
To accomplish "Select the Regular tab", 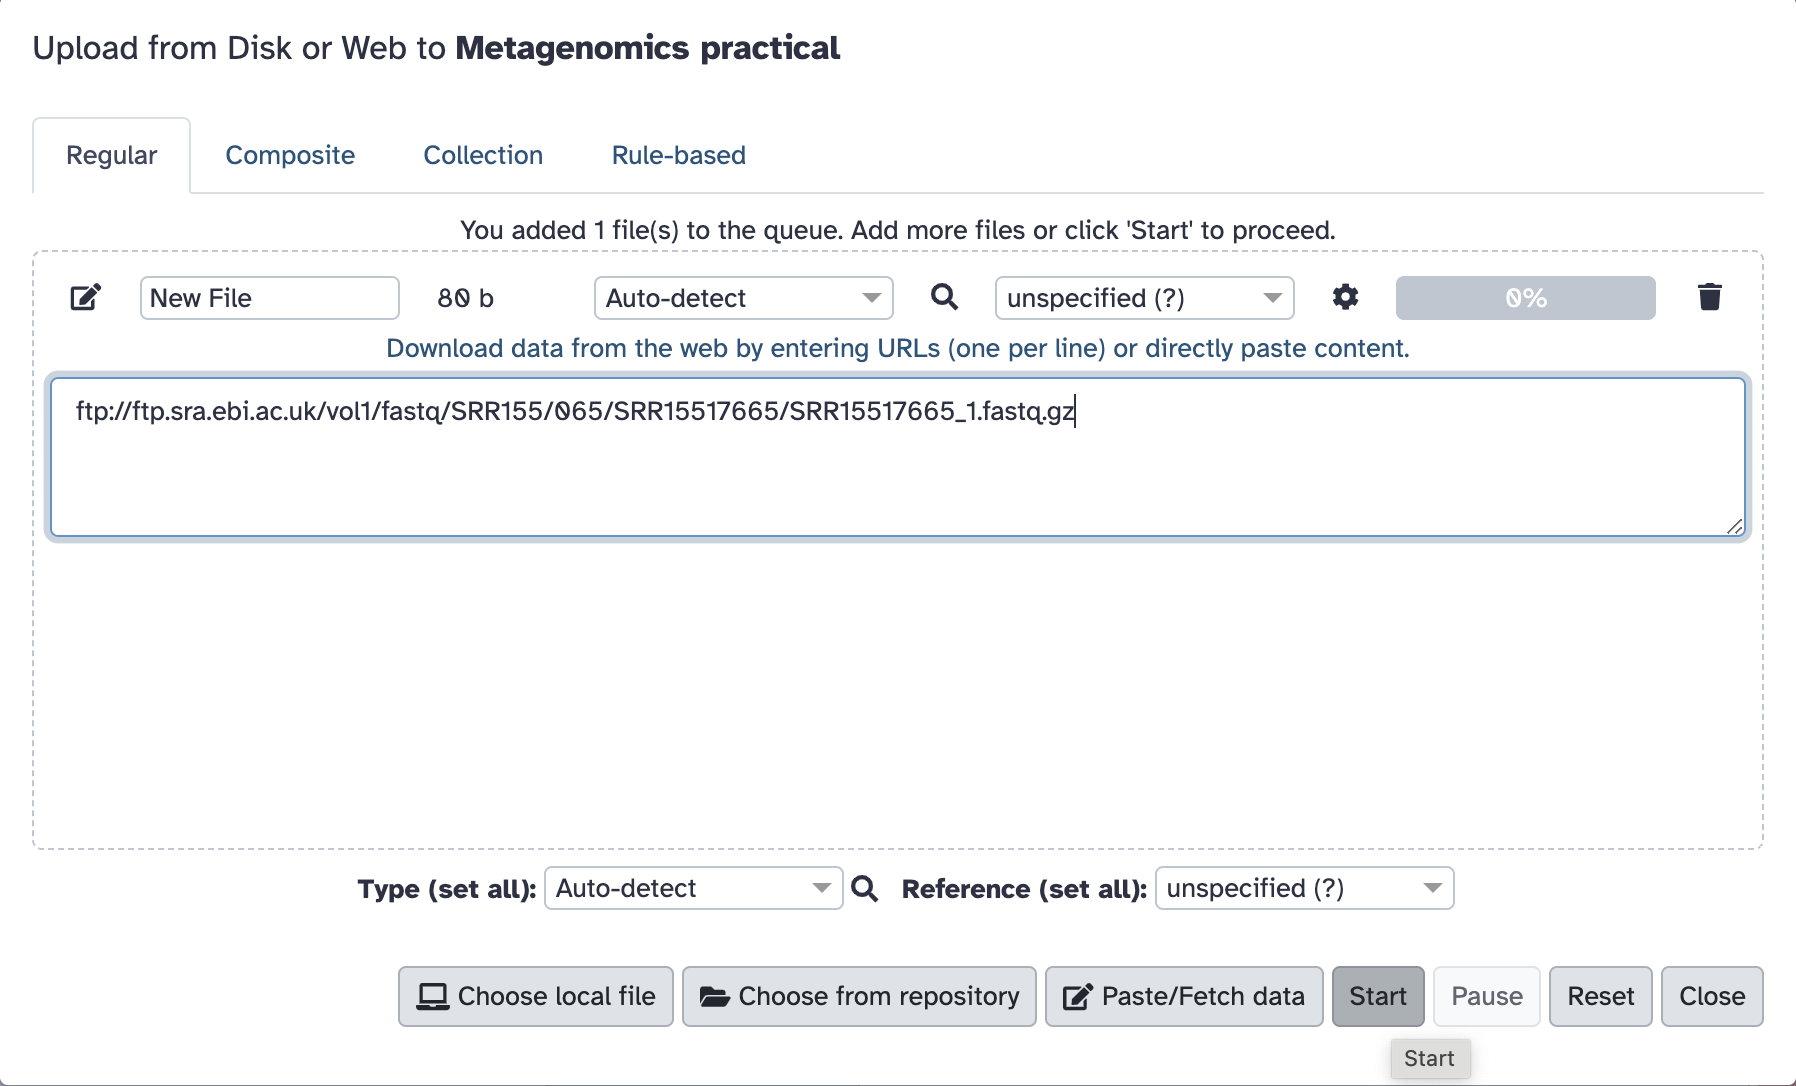I will (111, 155).
